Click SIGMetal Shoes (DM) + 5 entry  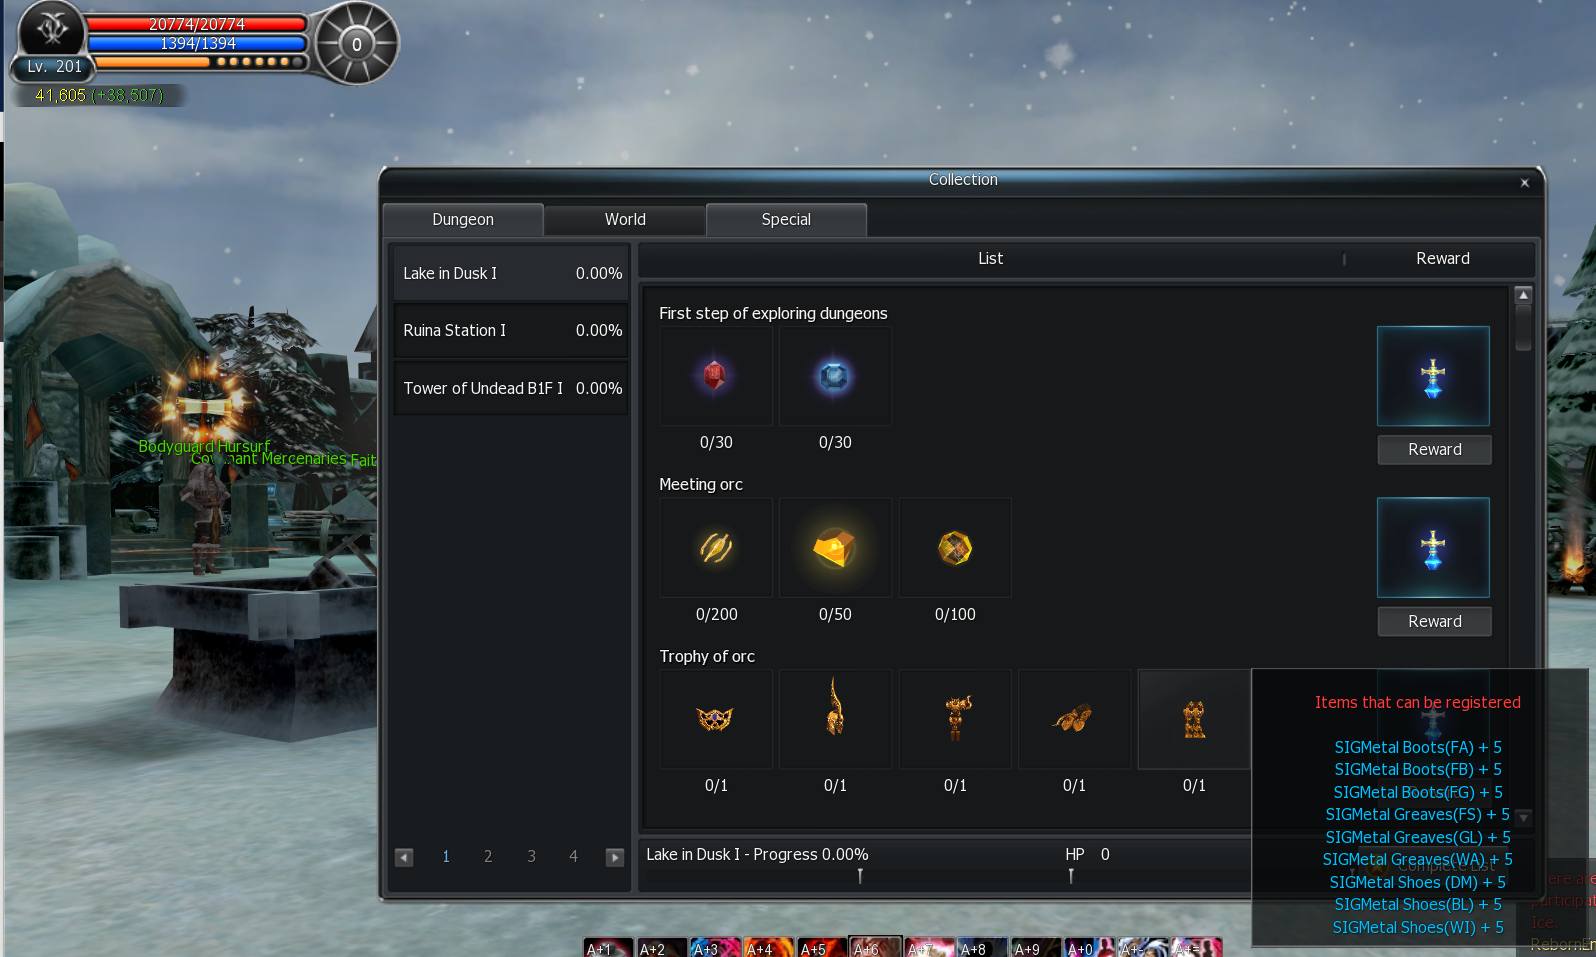1418,882
